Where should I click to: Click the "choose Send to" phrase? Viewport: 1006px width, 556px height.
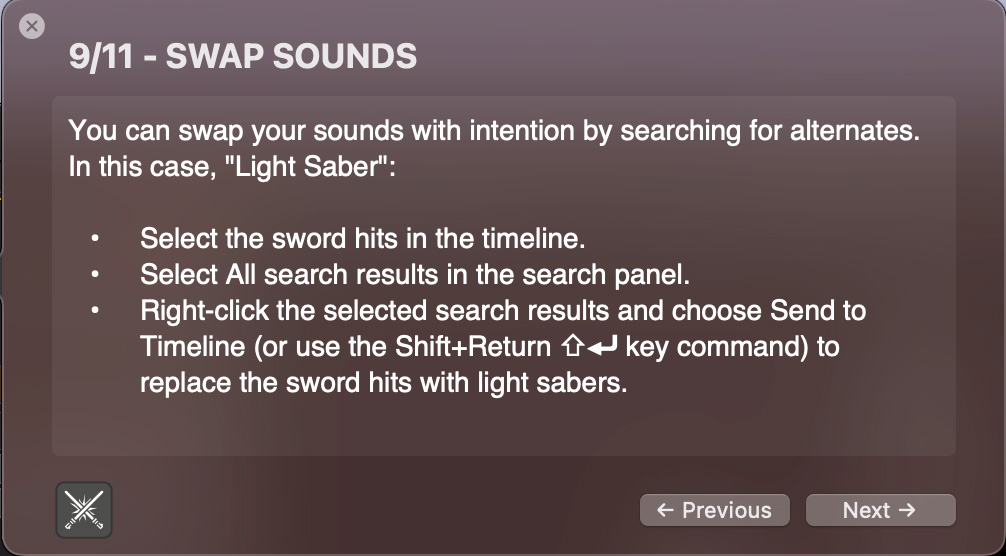[769, 310]
